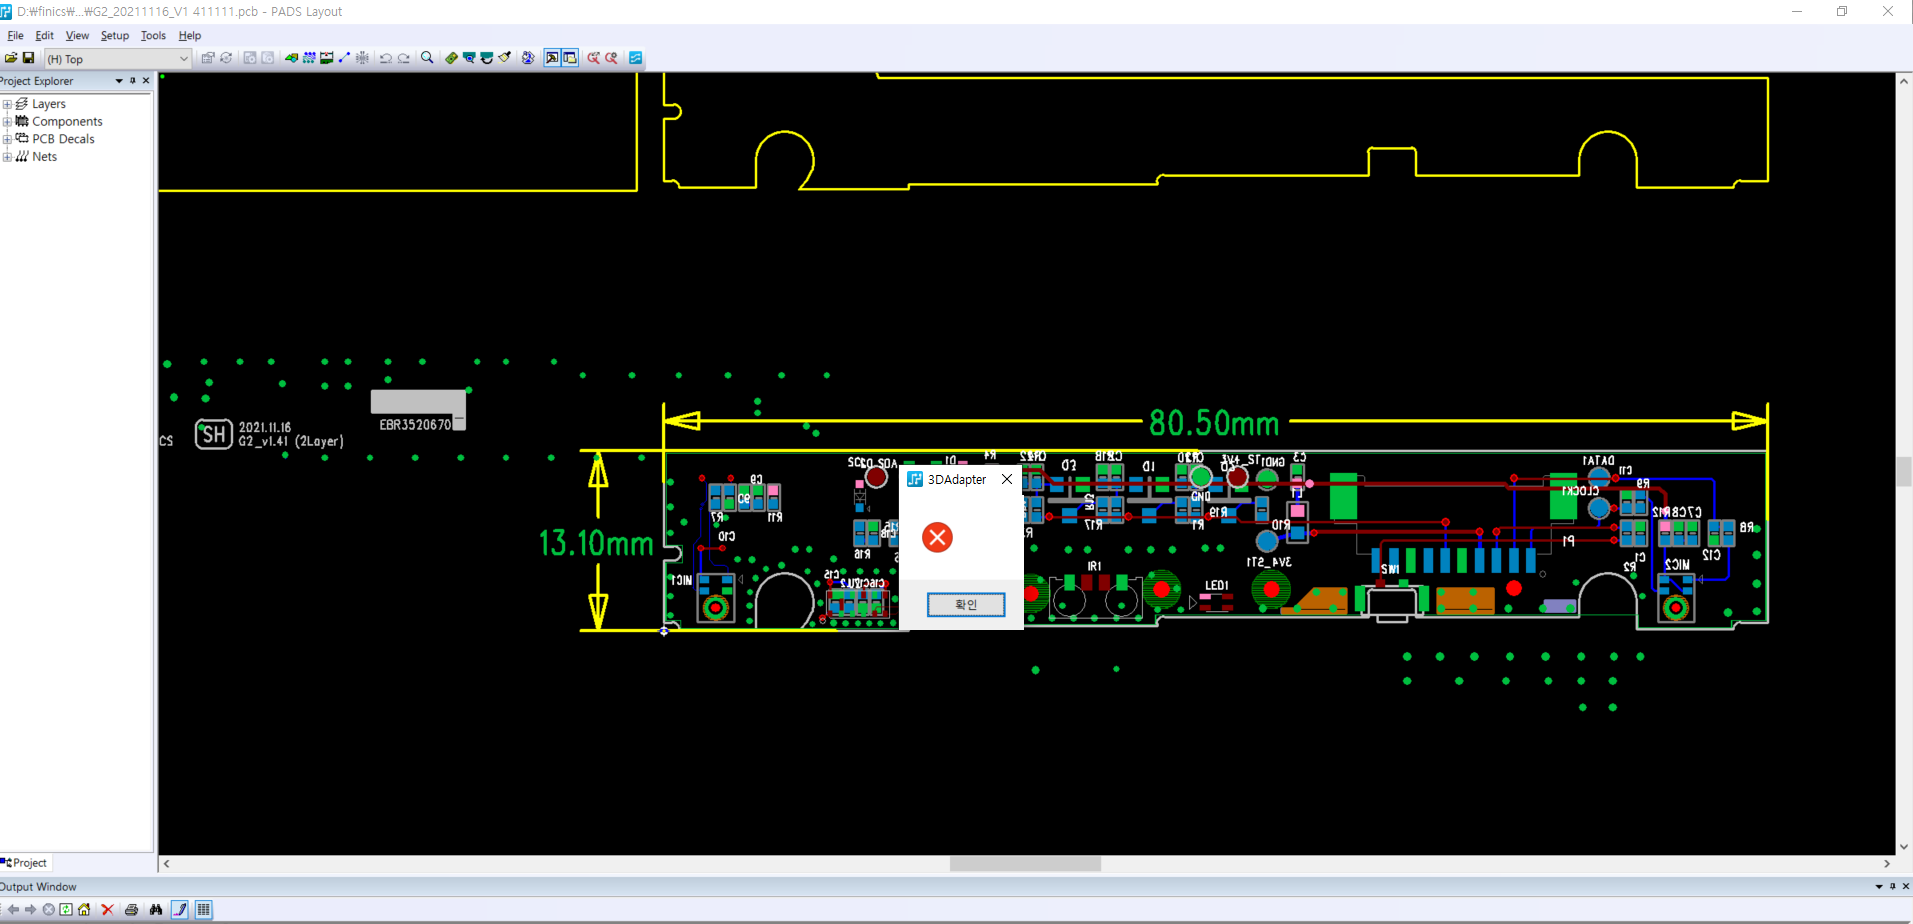Click the red X clear icon in Output Window
The image size is (1913, 924).
click(x=107, y=909)
